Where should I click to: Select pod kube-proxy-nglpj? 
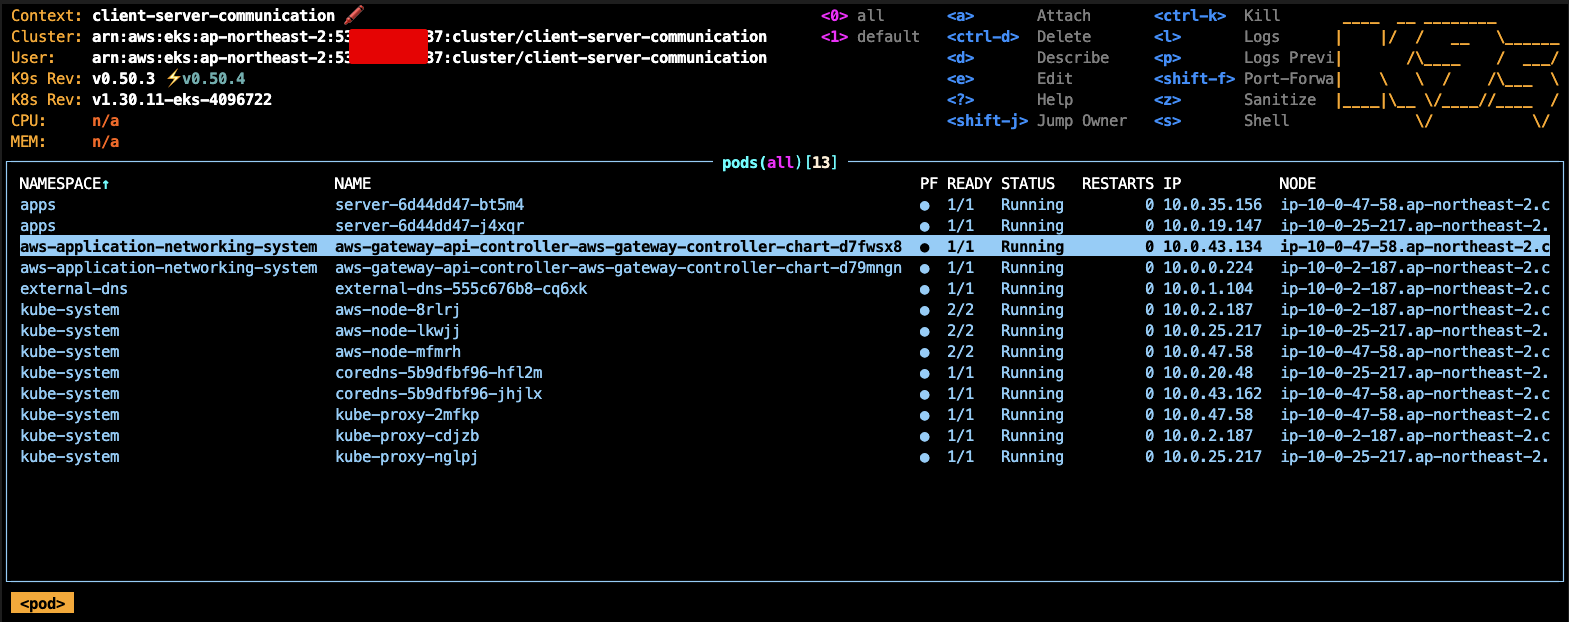pos(407,457)
